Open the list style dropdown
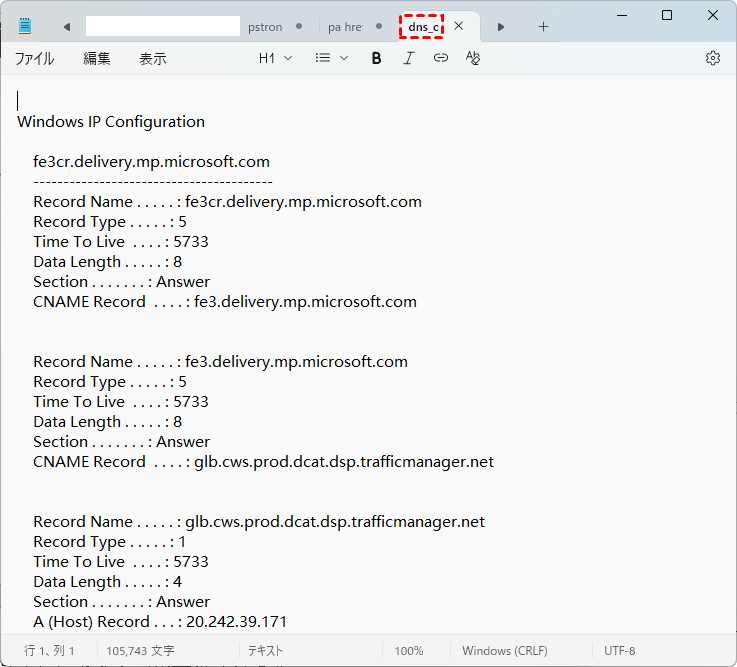 click(x=331, y=58)
